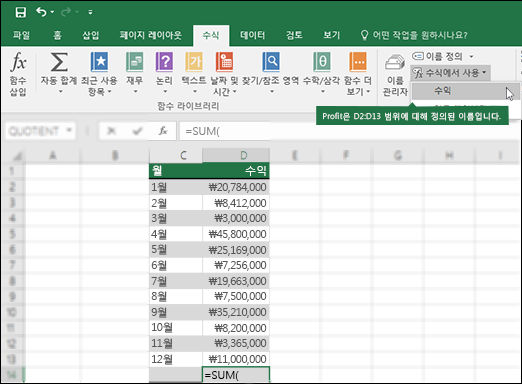Click the Redo arrow icon

(66, 12)
